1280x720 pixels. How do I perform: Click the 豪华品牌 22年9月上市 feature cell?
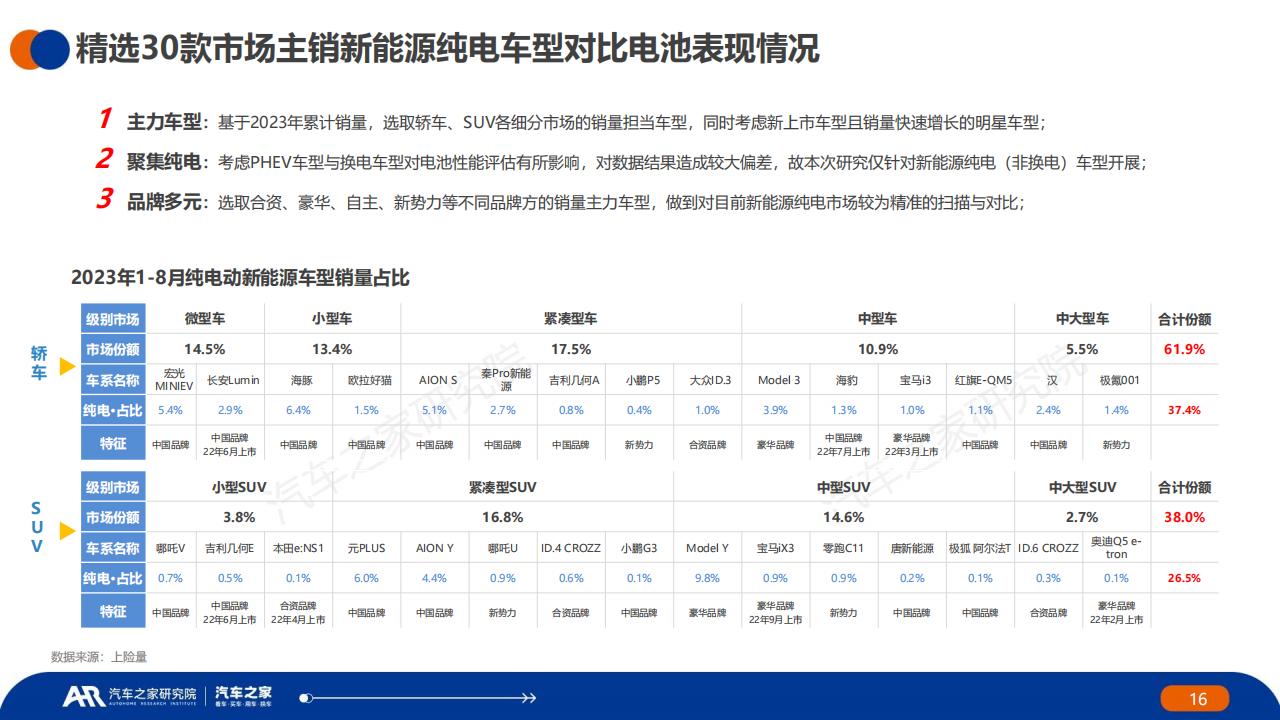click(x=775, y=613)
